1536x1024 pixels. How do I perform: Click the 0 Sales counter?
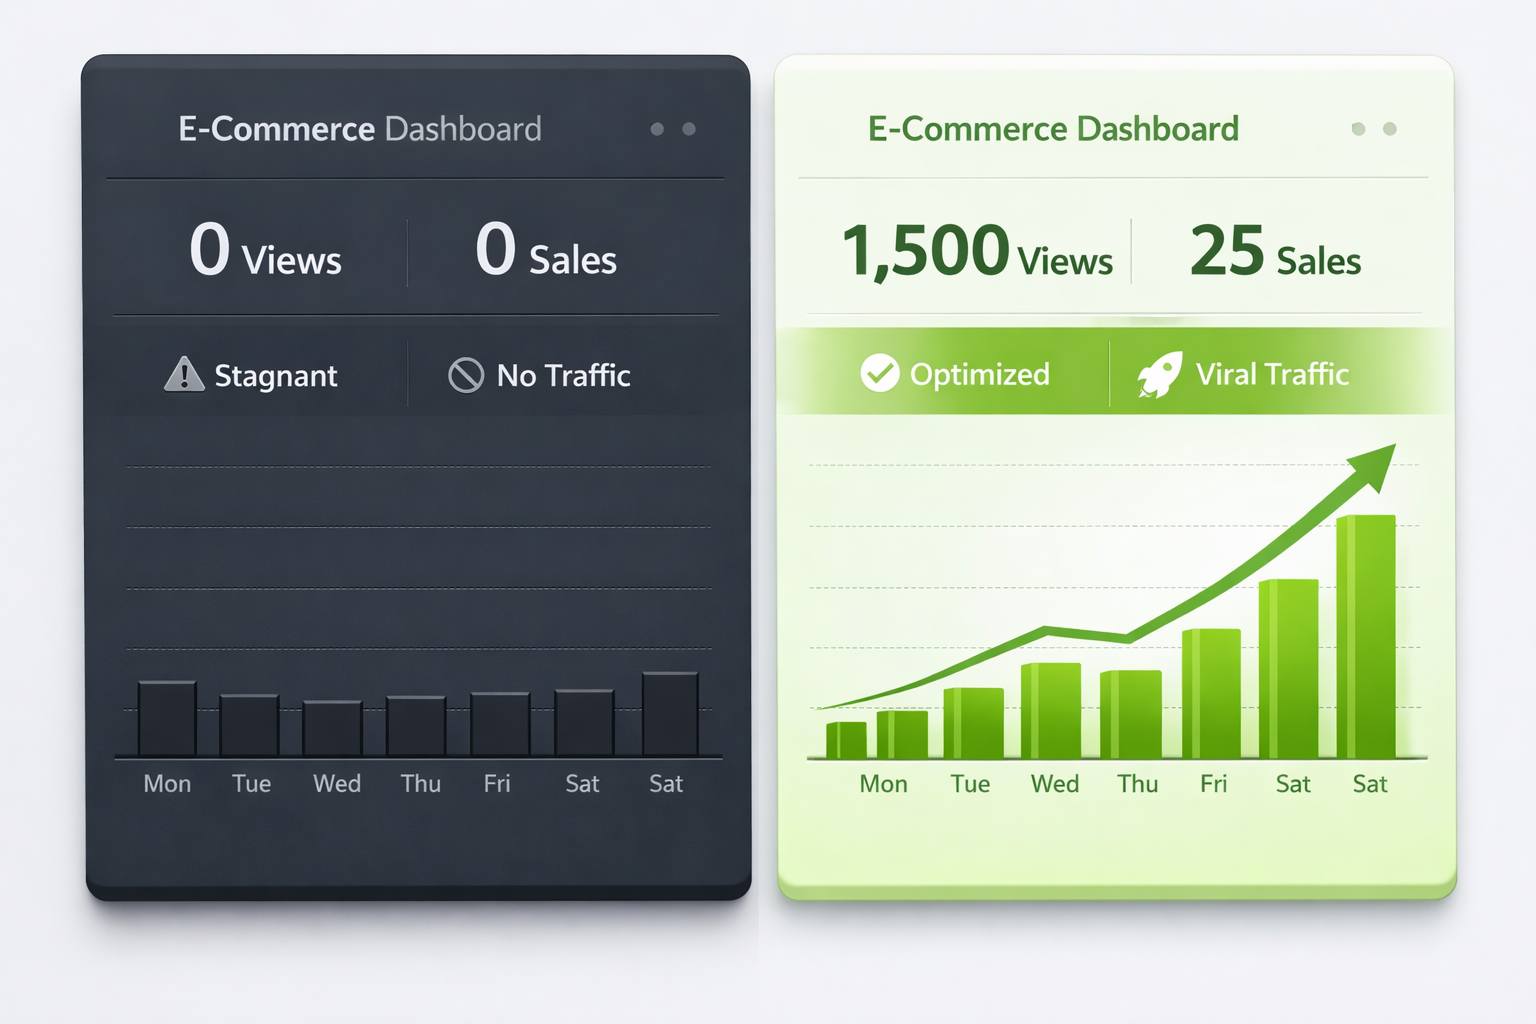pyautogui.click(x=545, y=253)
